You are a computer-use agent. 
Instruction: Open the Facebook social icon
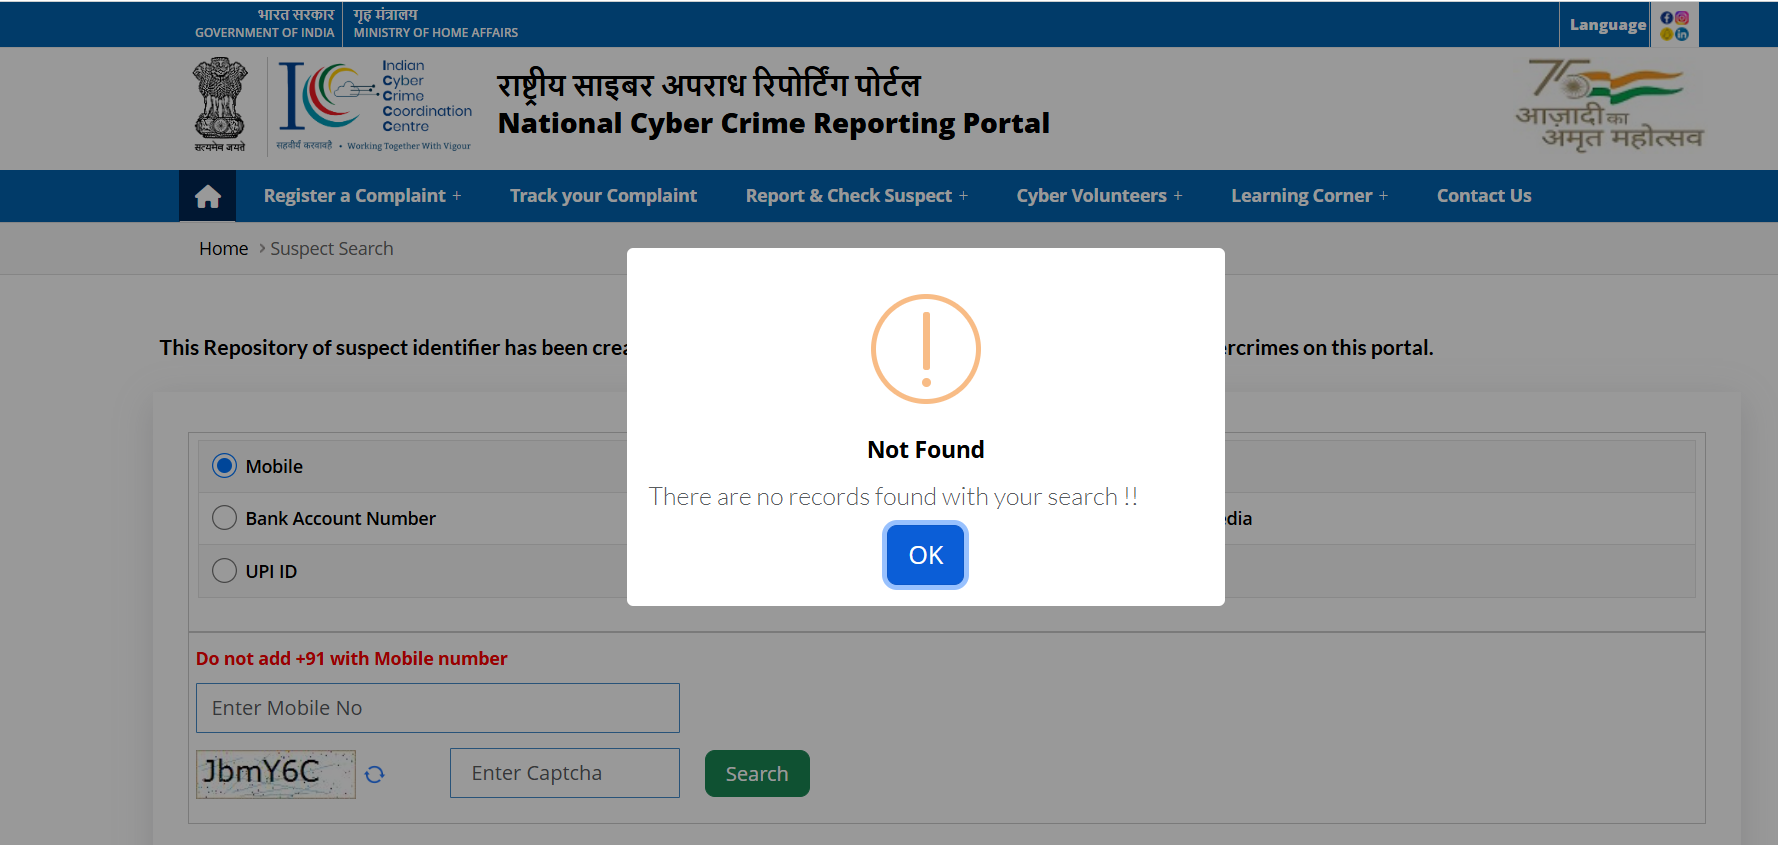pos(1667,18)
